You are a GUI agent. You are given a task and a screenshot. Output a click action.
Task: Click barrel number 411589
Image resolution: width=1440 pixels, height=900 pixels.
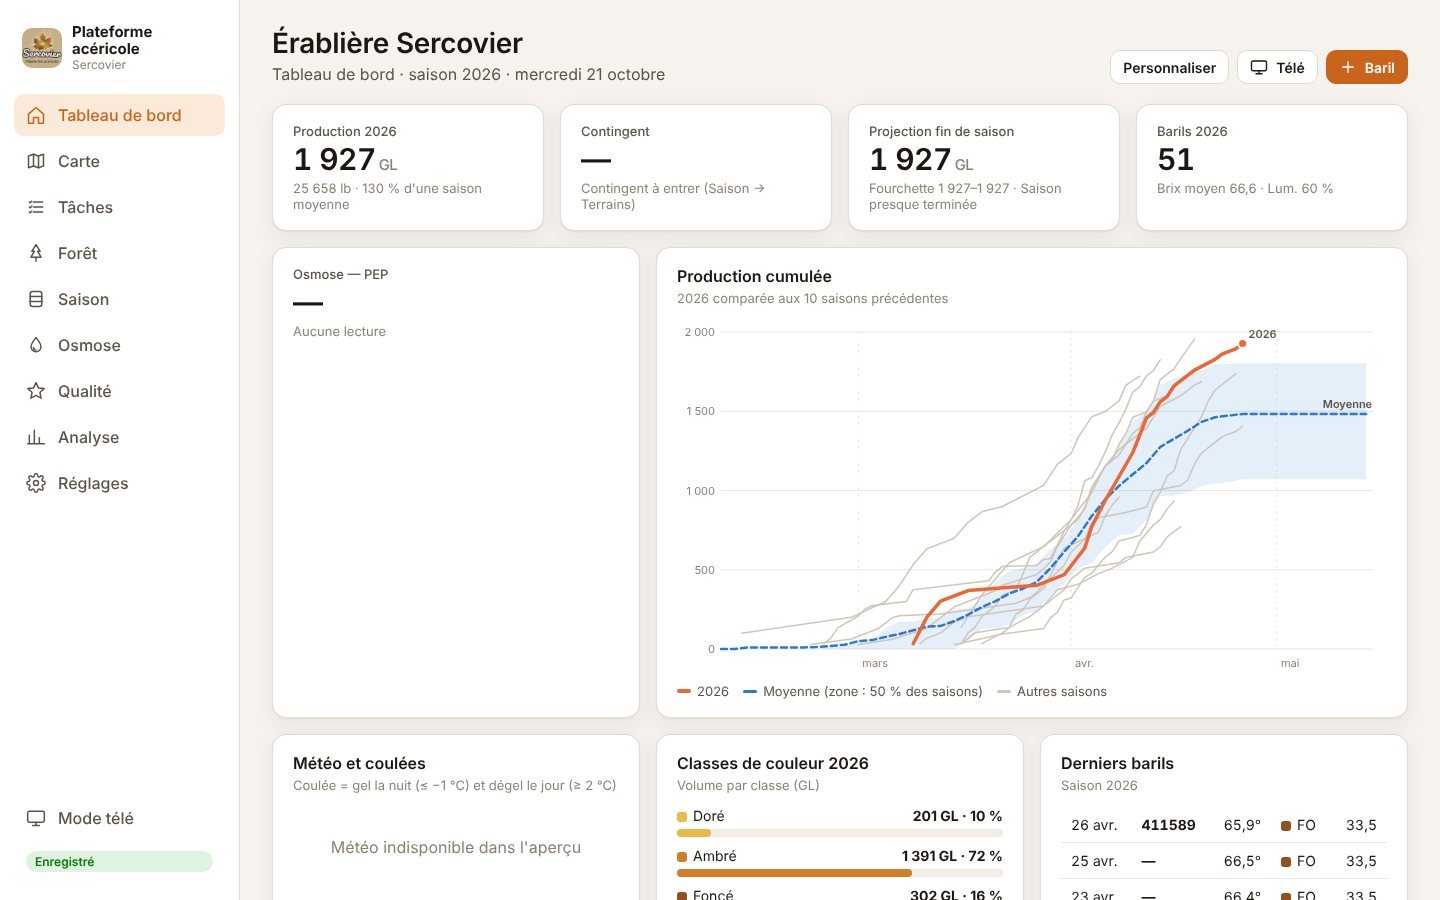pyautogui.click(x=1168, y=825)
